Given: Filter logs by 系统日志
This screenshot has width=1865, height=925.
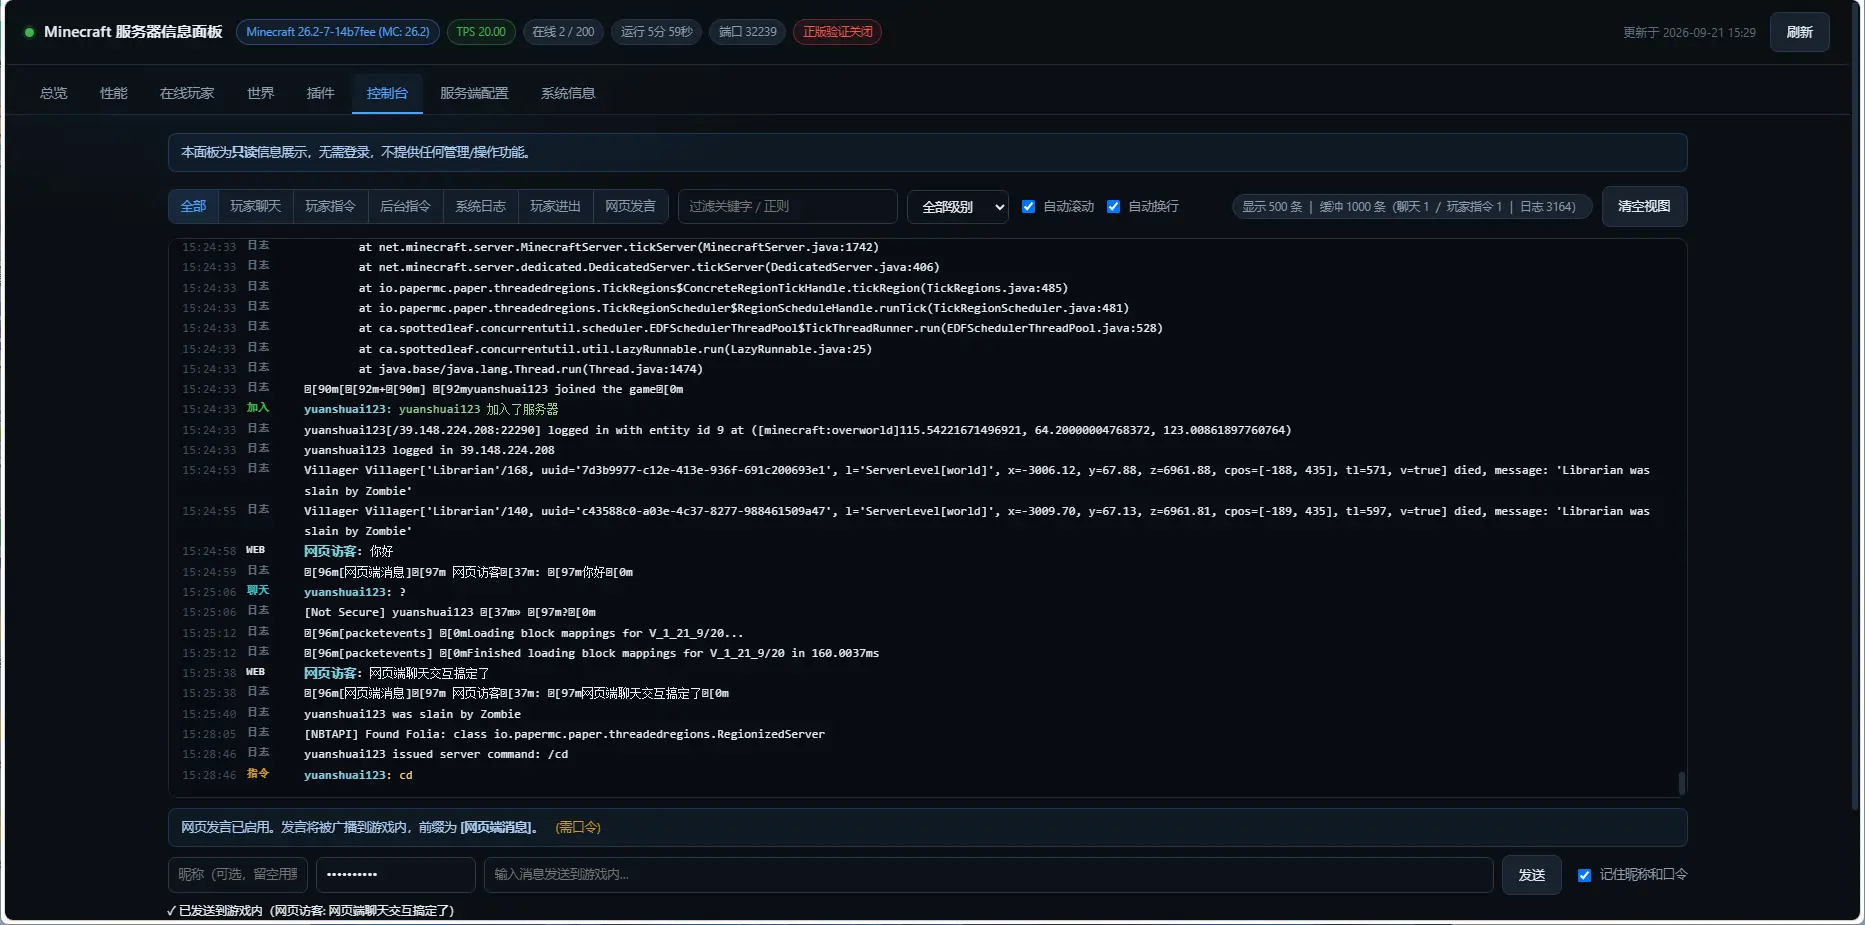Looking at the screenshot, I should coord(481,206).
